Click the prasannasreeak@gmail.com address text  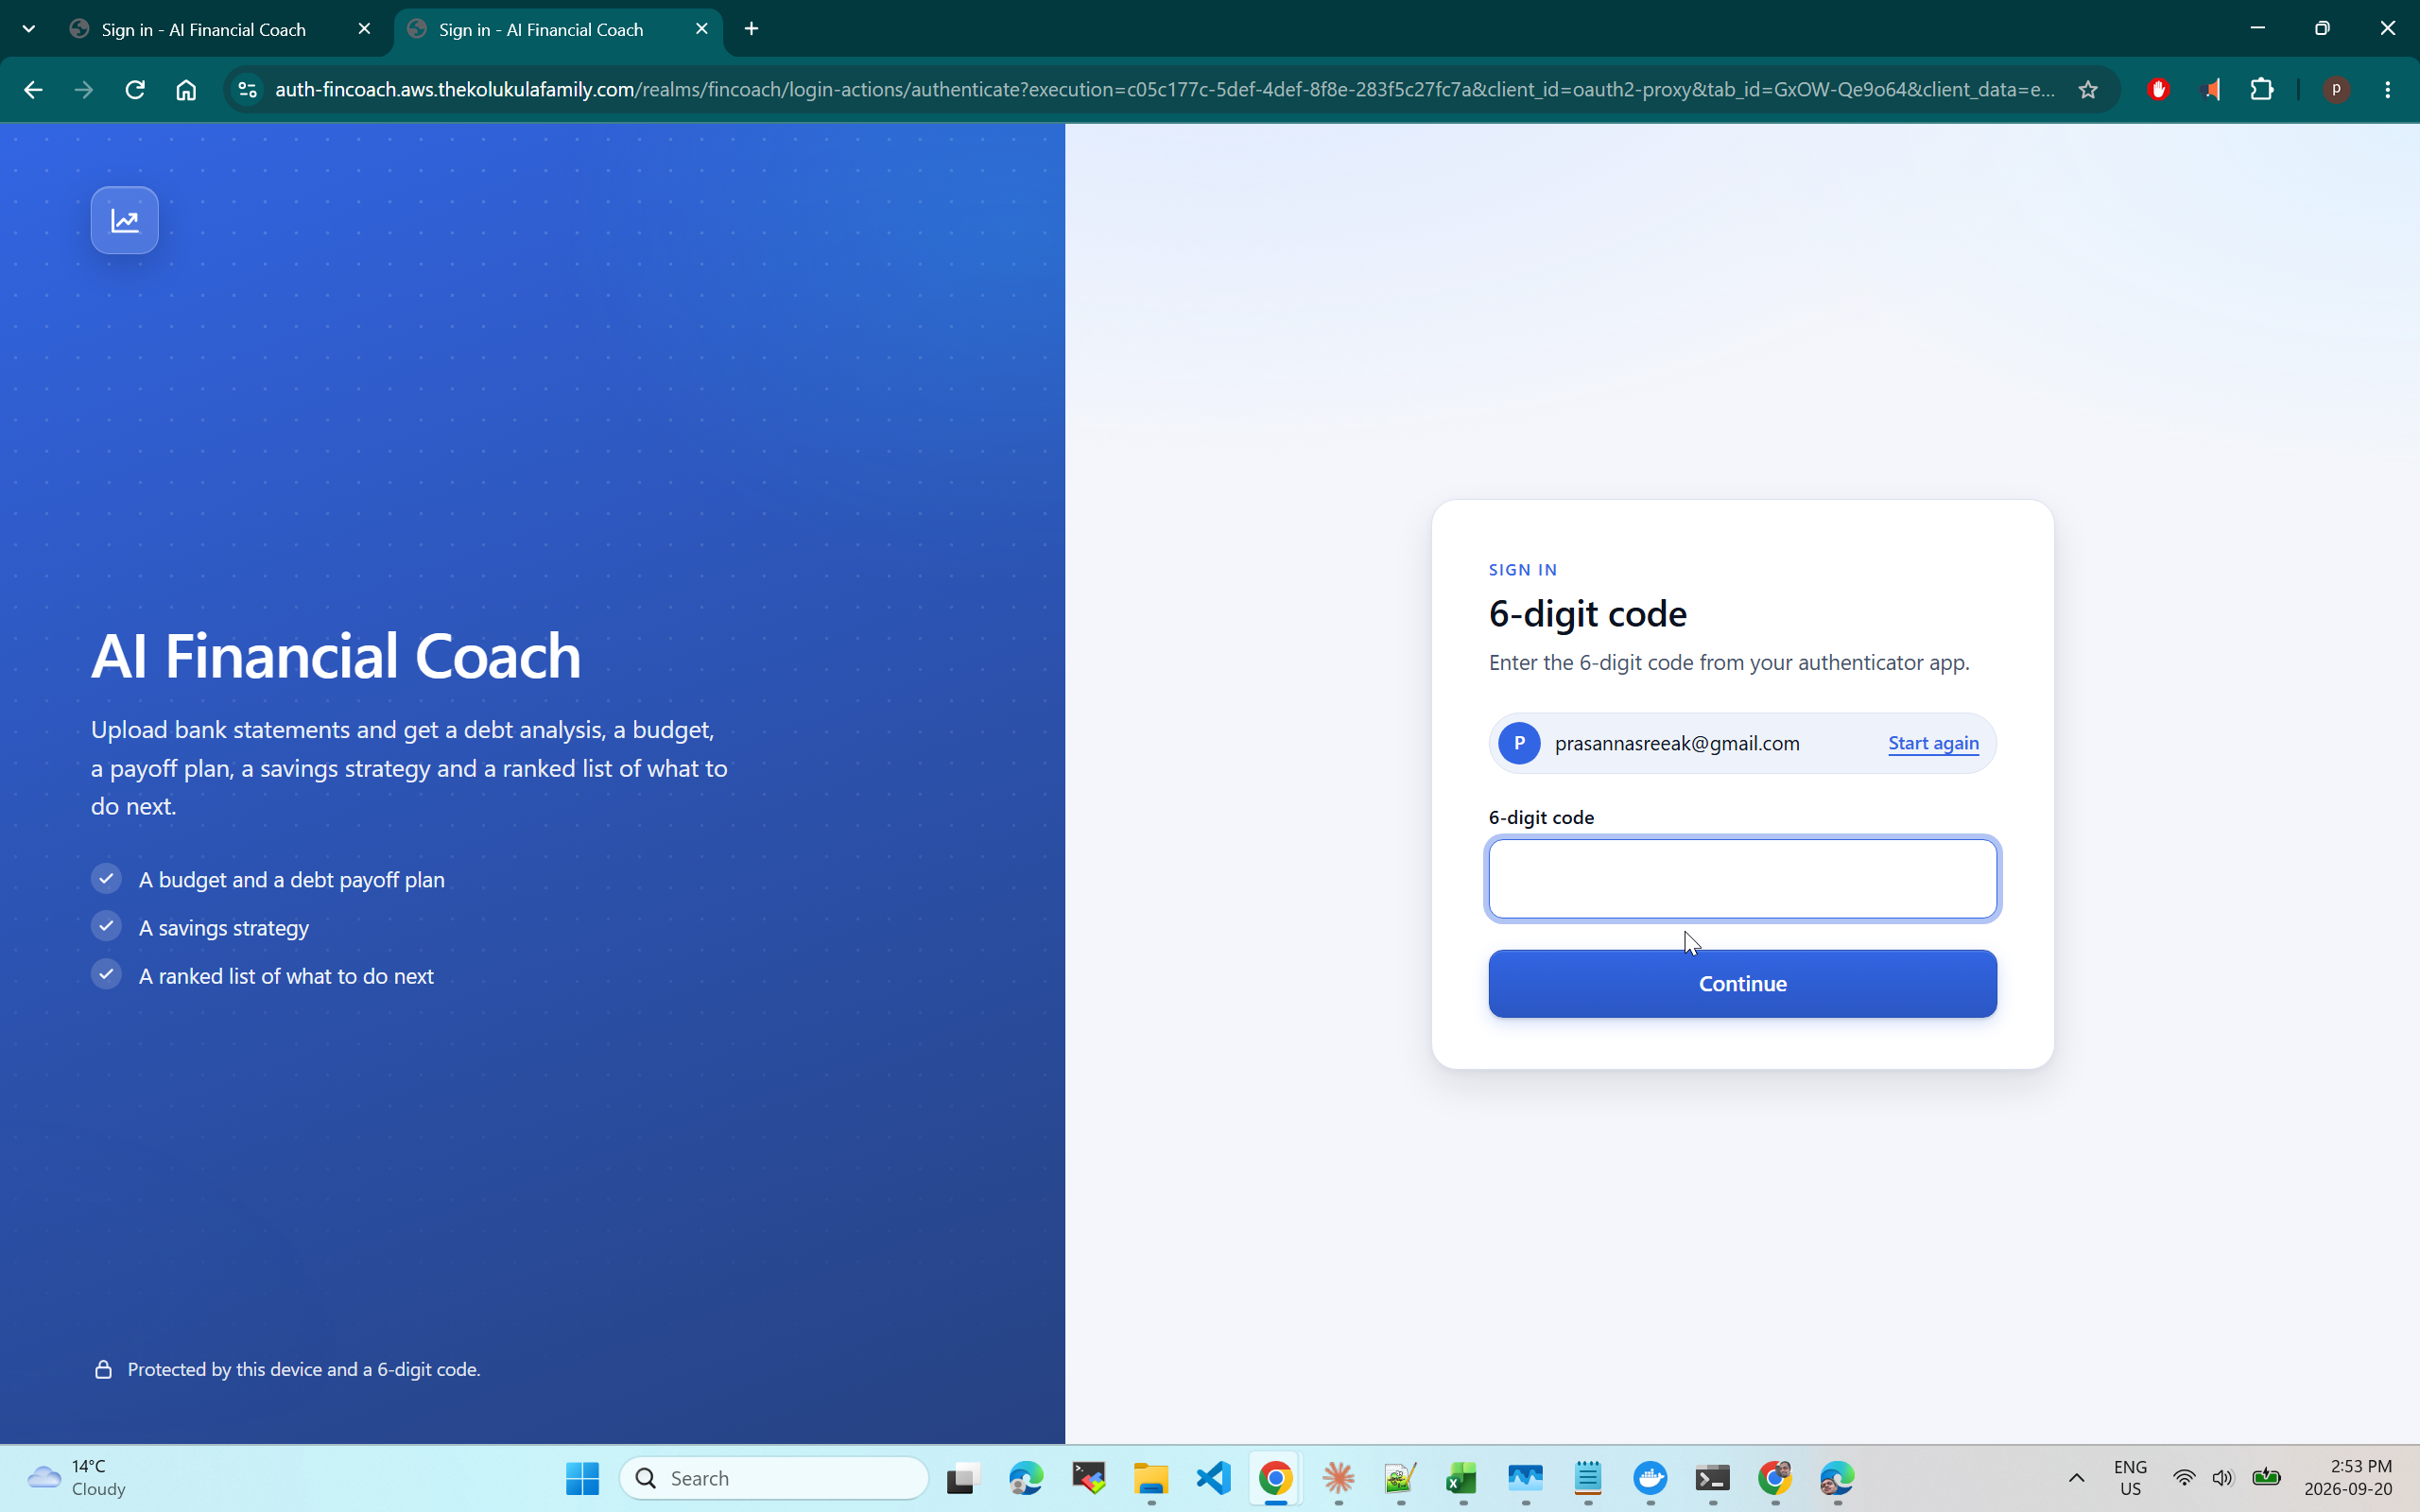tap(1677, 743)
